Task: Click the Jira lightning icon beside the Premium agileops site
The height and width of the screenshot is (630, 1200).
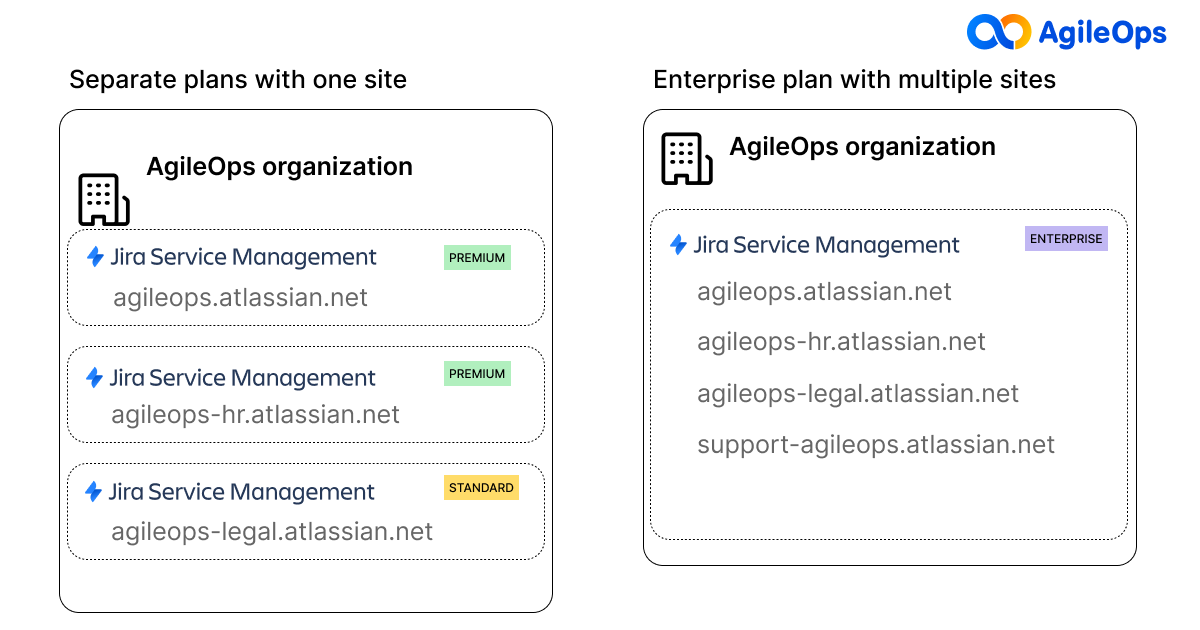Action: click(95, 257)
